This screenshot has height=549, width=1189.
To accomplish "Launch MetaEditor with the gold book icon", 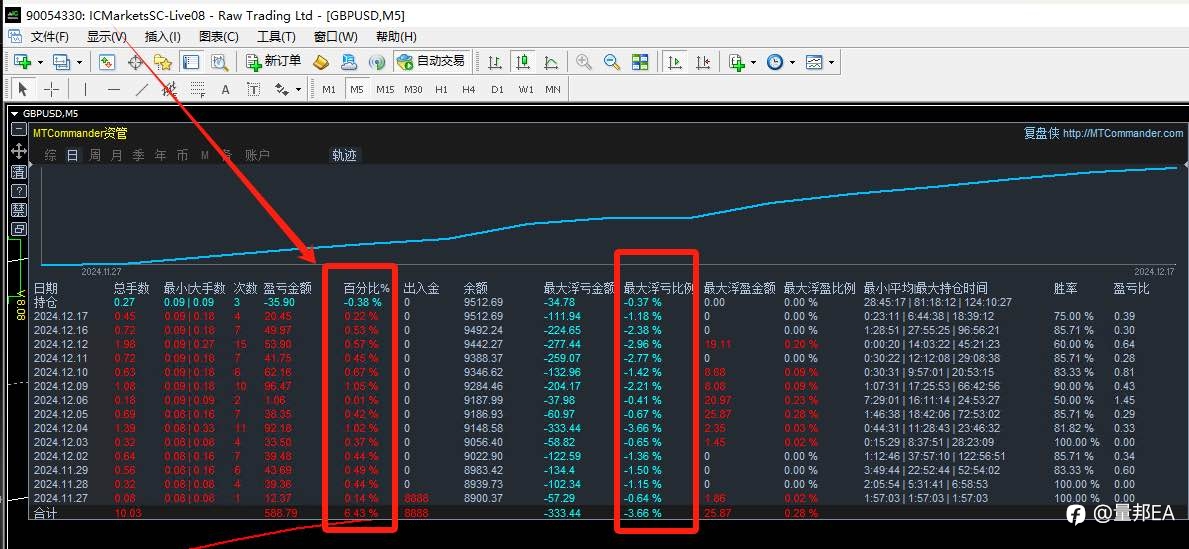I will click(x=321, y=62).
